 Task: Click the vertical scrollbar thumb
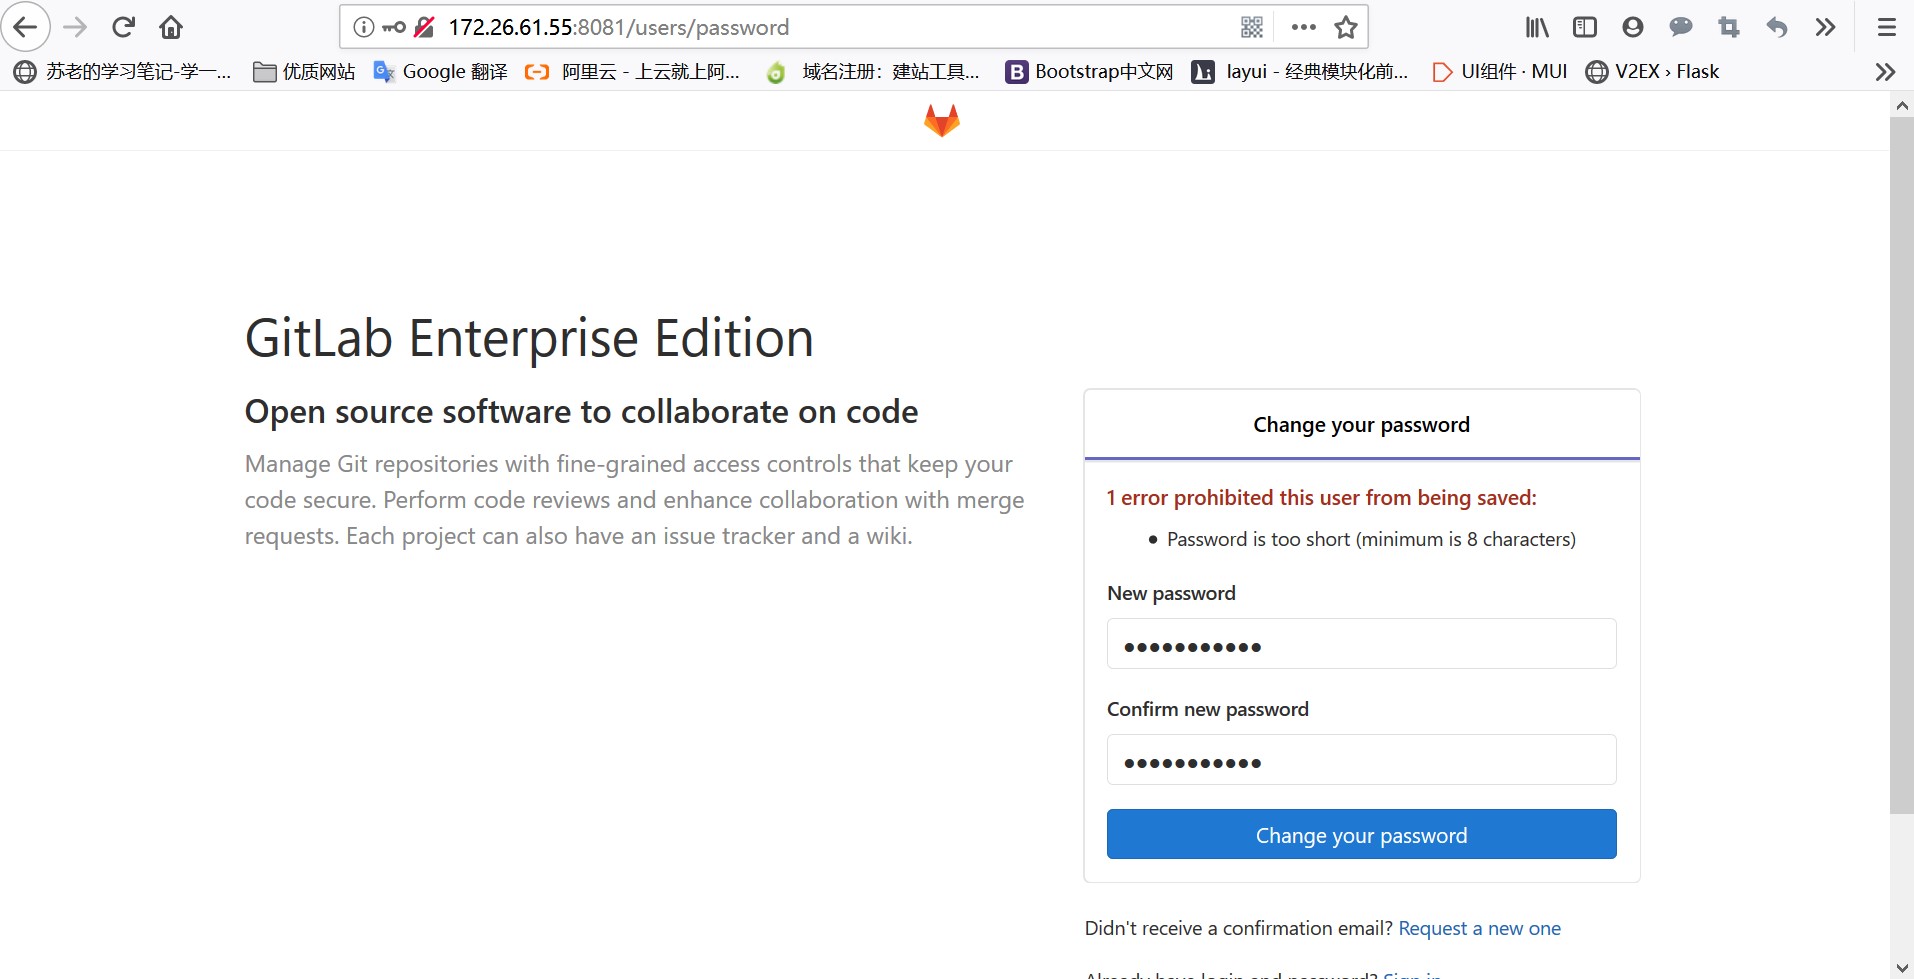(x=1902, y=465)
